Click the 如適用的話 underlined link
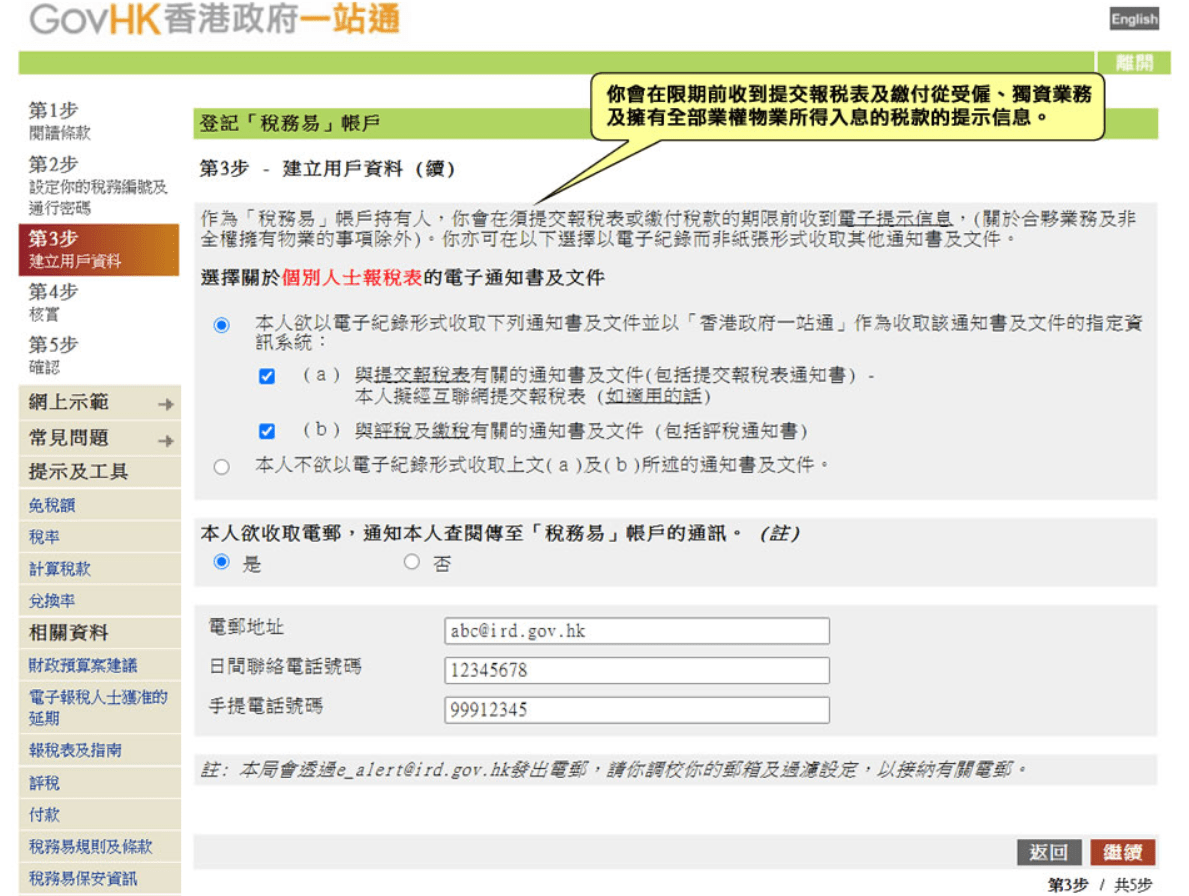Screen dimensions: 1189x896 [653, 396]
